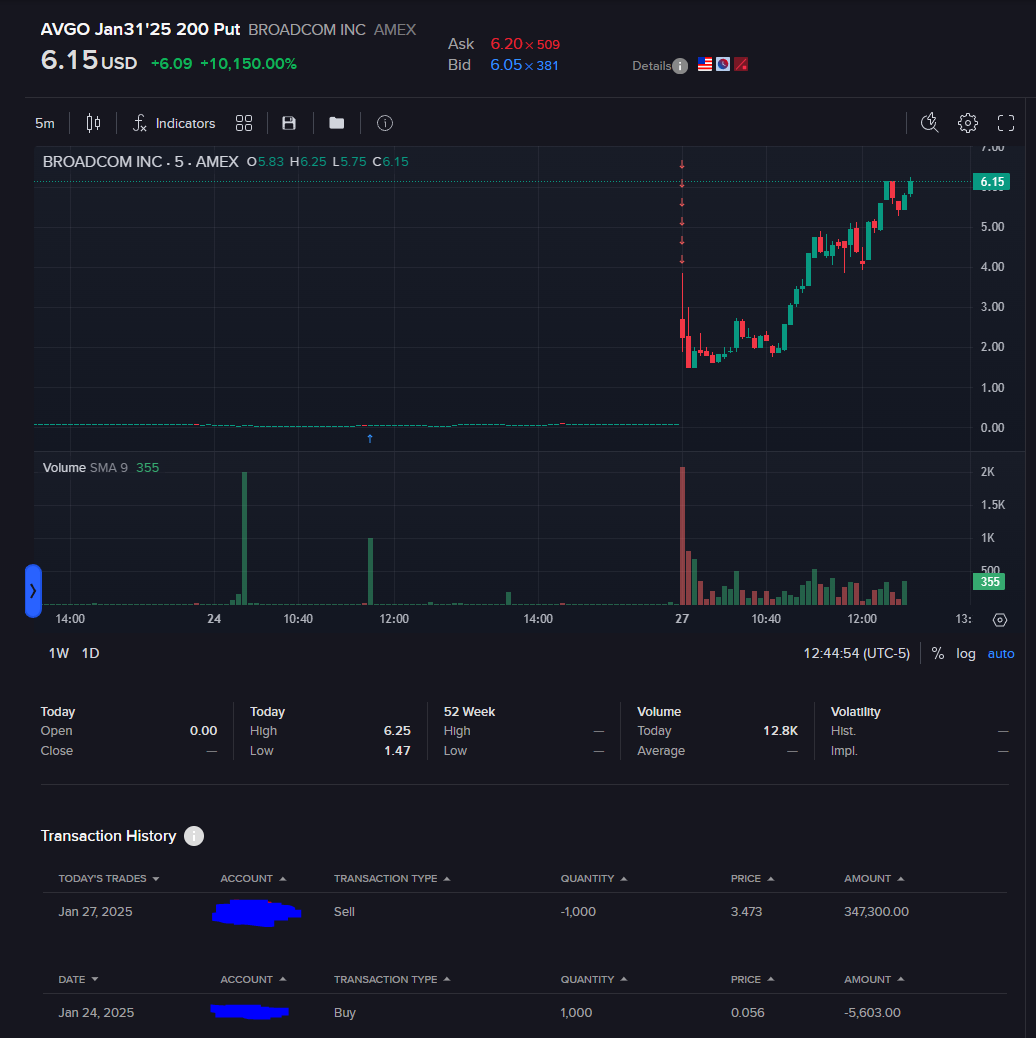
Task: Toggle auto scale mode
Action: point(1001,654)
